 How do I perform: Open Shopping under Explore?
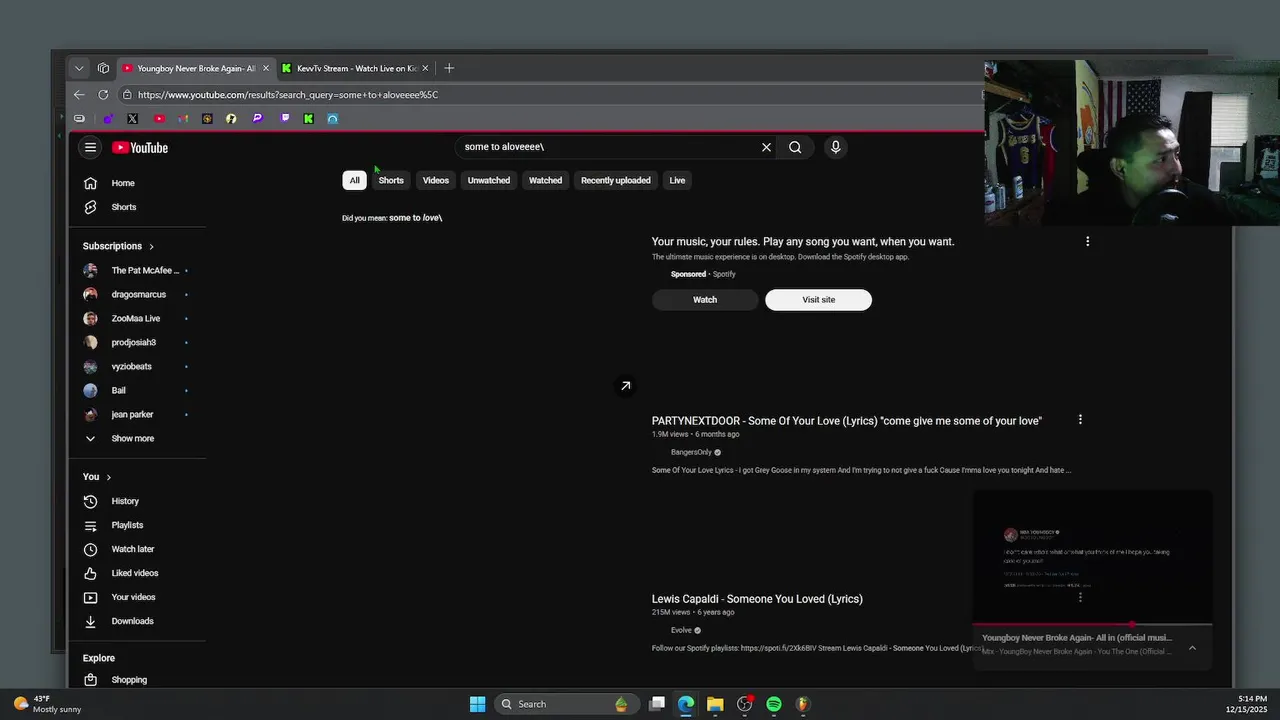click(x=137, y=680)
